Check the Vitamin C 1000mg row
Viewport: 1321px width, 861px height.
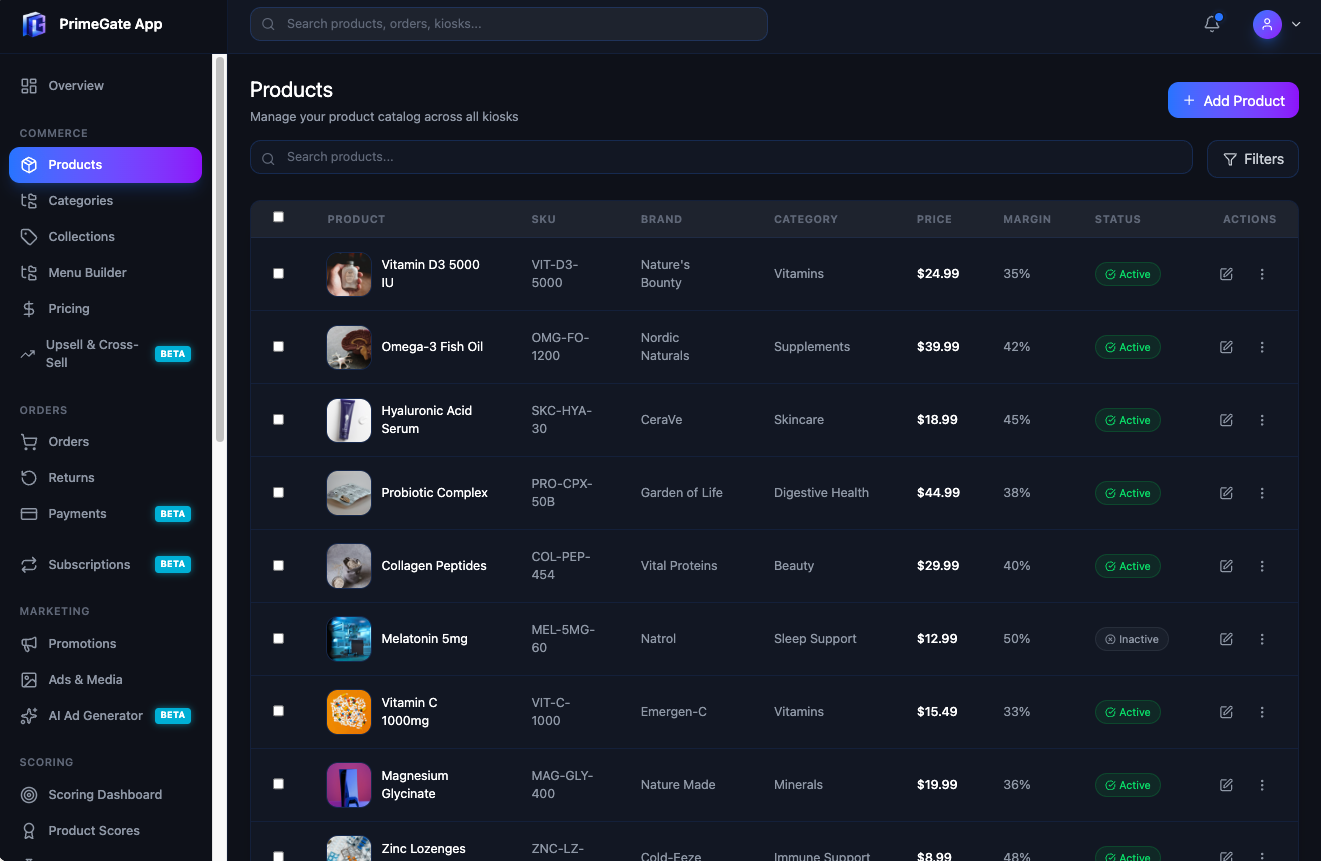[x=278, y=711]
